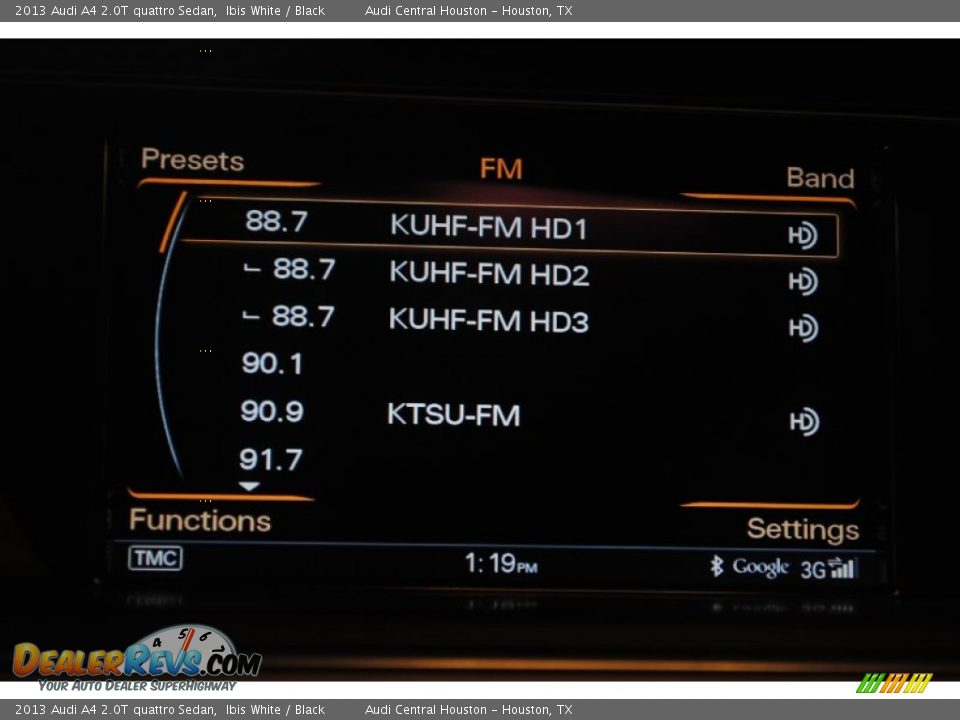960x720 pixels.
Task: Choose the KUHF-FM HD2 sub-channel
Action: point(488,273)
